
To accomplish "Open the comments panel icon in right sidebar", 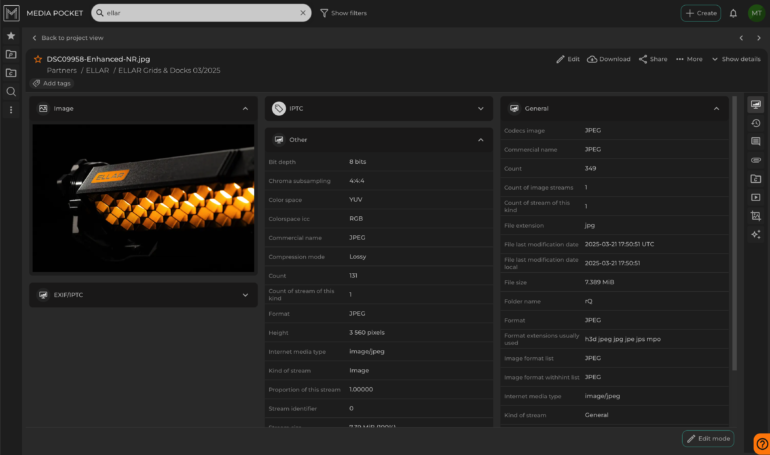I will pos(756,141).
